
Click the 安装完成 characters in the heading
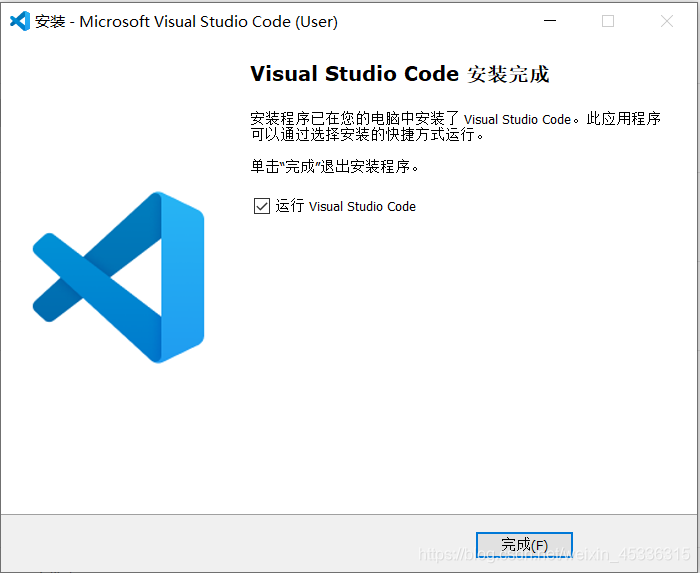(508, 74)
